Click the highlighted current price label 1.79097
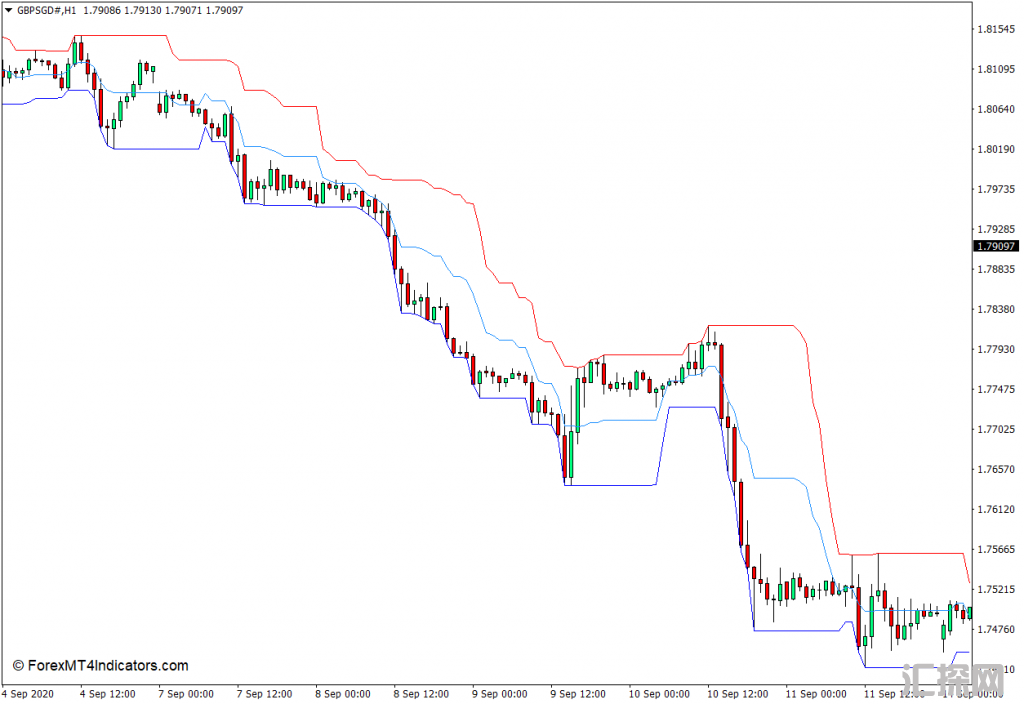This screenshot has height=704, width=1024. [x=996, y=246]
